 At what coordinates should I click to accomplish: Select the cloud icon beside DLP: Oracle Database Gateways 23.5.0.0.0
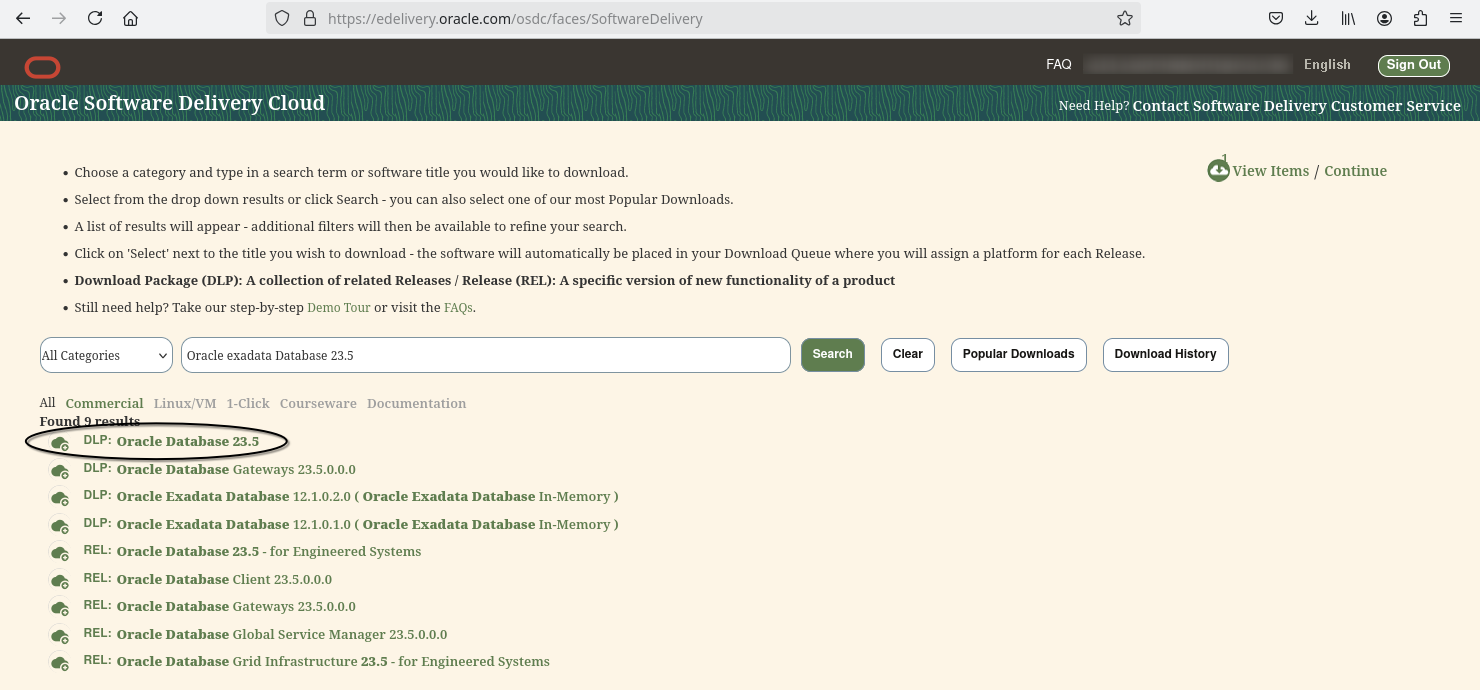click(59, 471)
